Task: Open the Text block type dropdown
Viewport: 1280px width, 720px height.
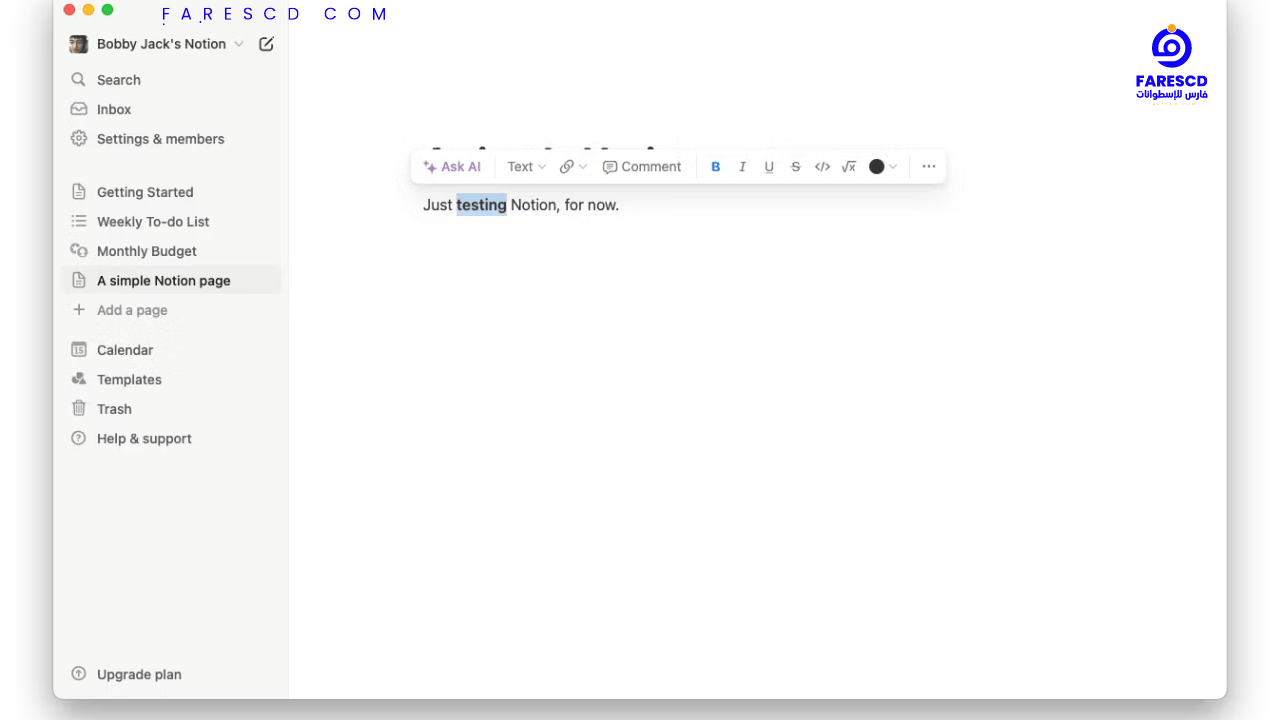Action: (526, 167)
